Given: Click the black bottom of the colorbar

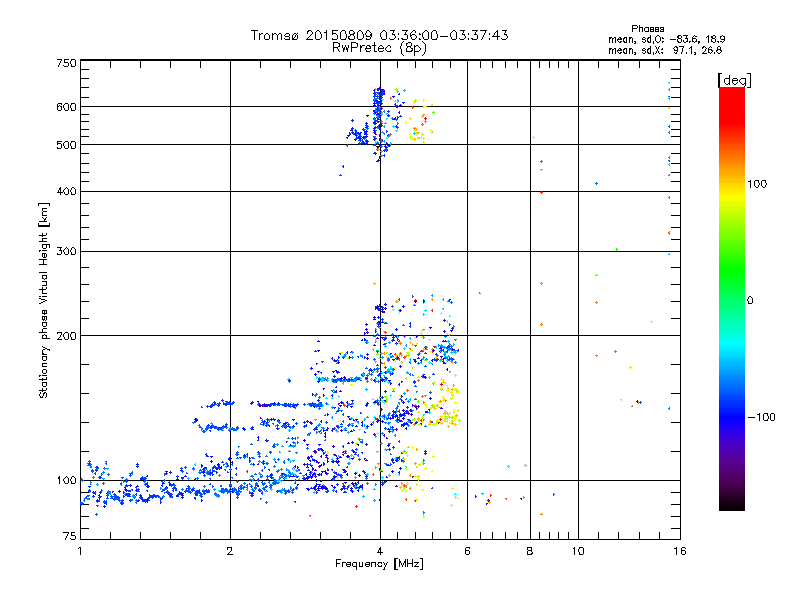Looking at the screenshot, I should 732,503.
